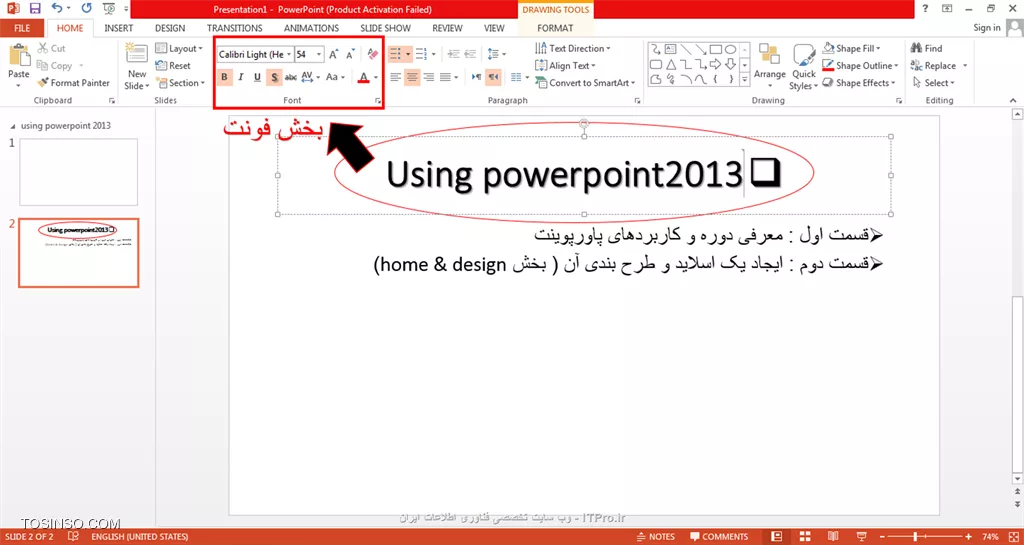Open Convert to SmartArt dropdown

[x=585, y=83]
